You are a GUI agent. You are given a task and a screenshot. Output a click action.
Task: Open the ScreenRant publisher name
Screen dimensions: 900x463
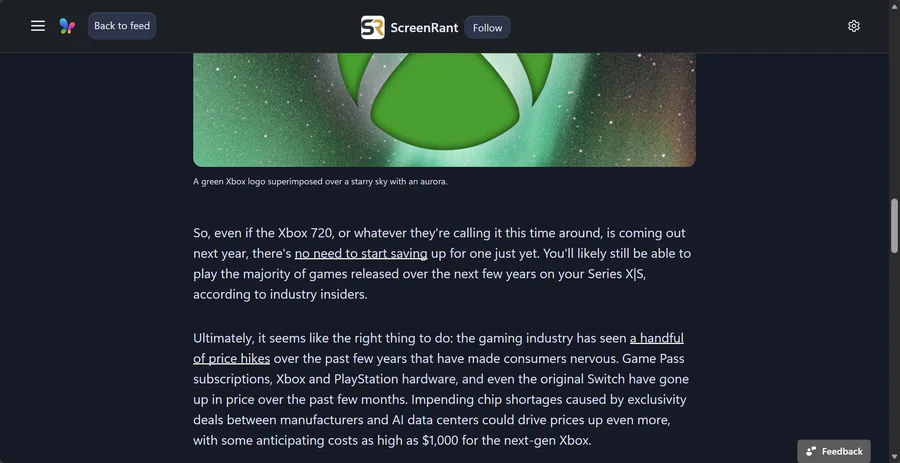pos(423,27)
